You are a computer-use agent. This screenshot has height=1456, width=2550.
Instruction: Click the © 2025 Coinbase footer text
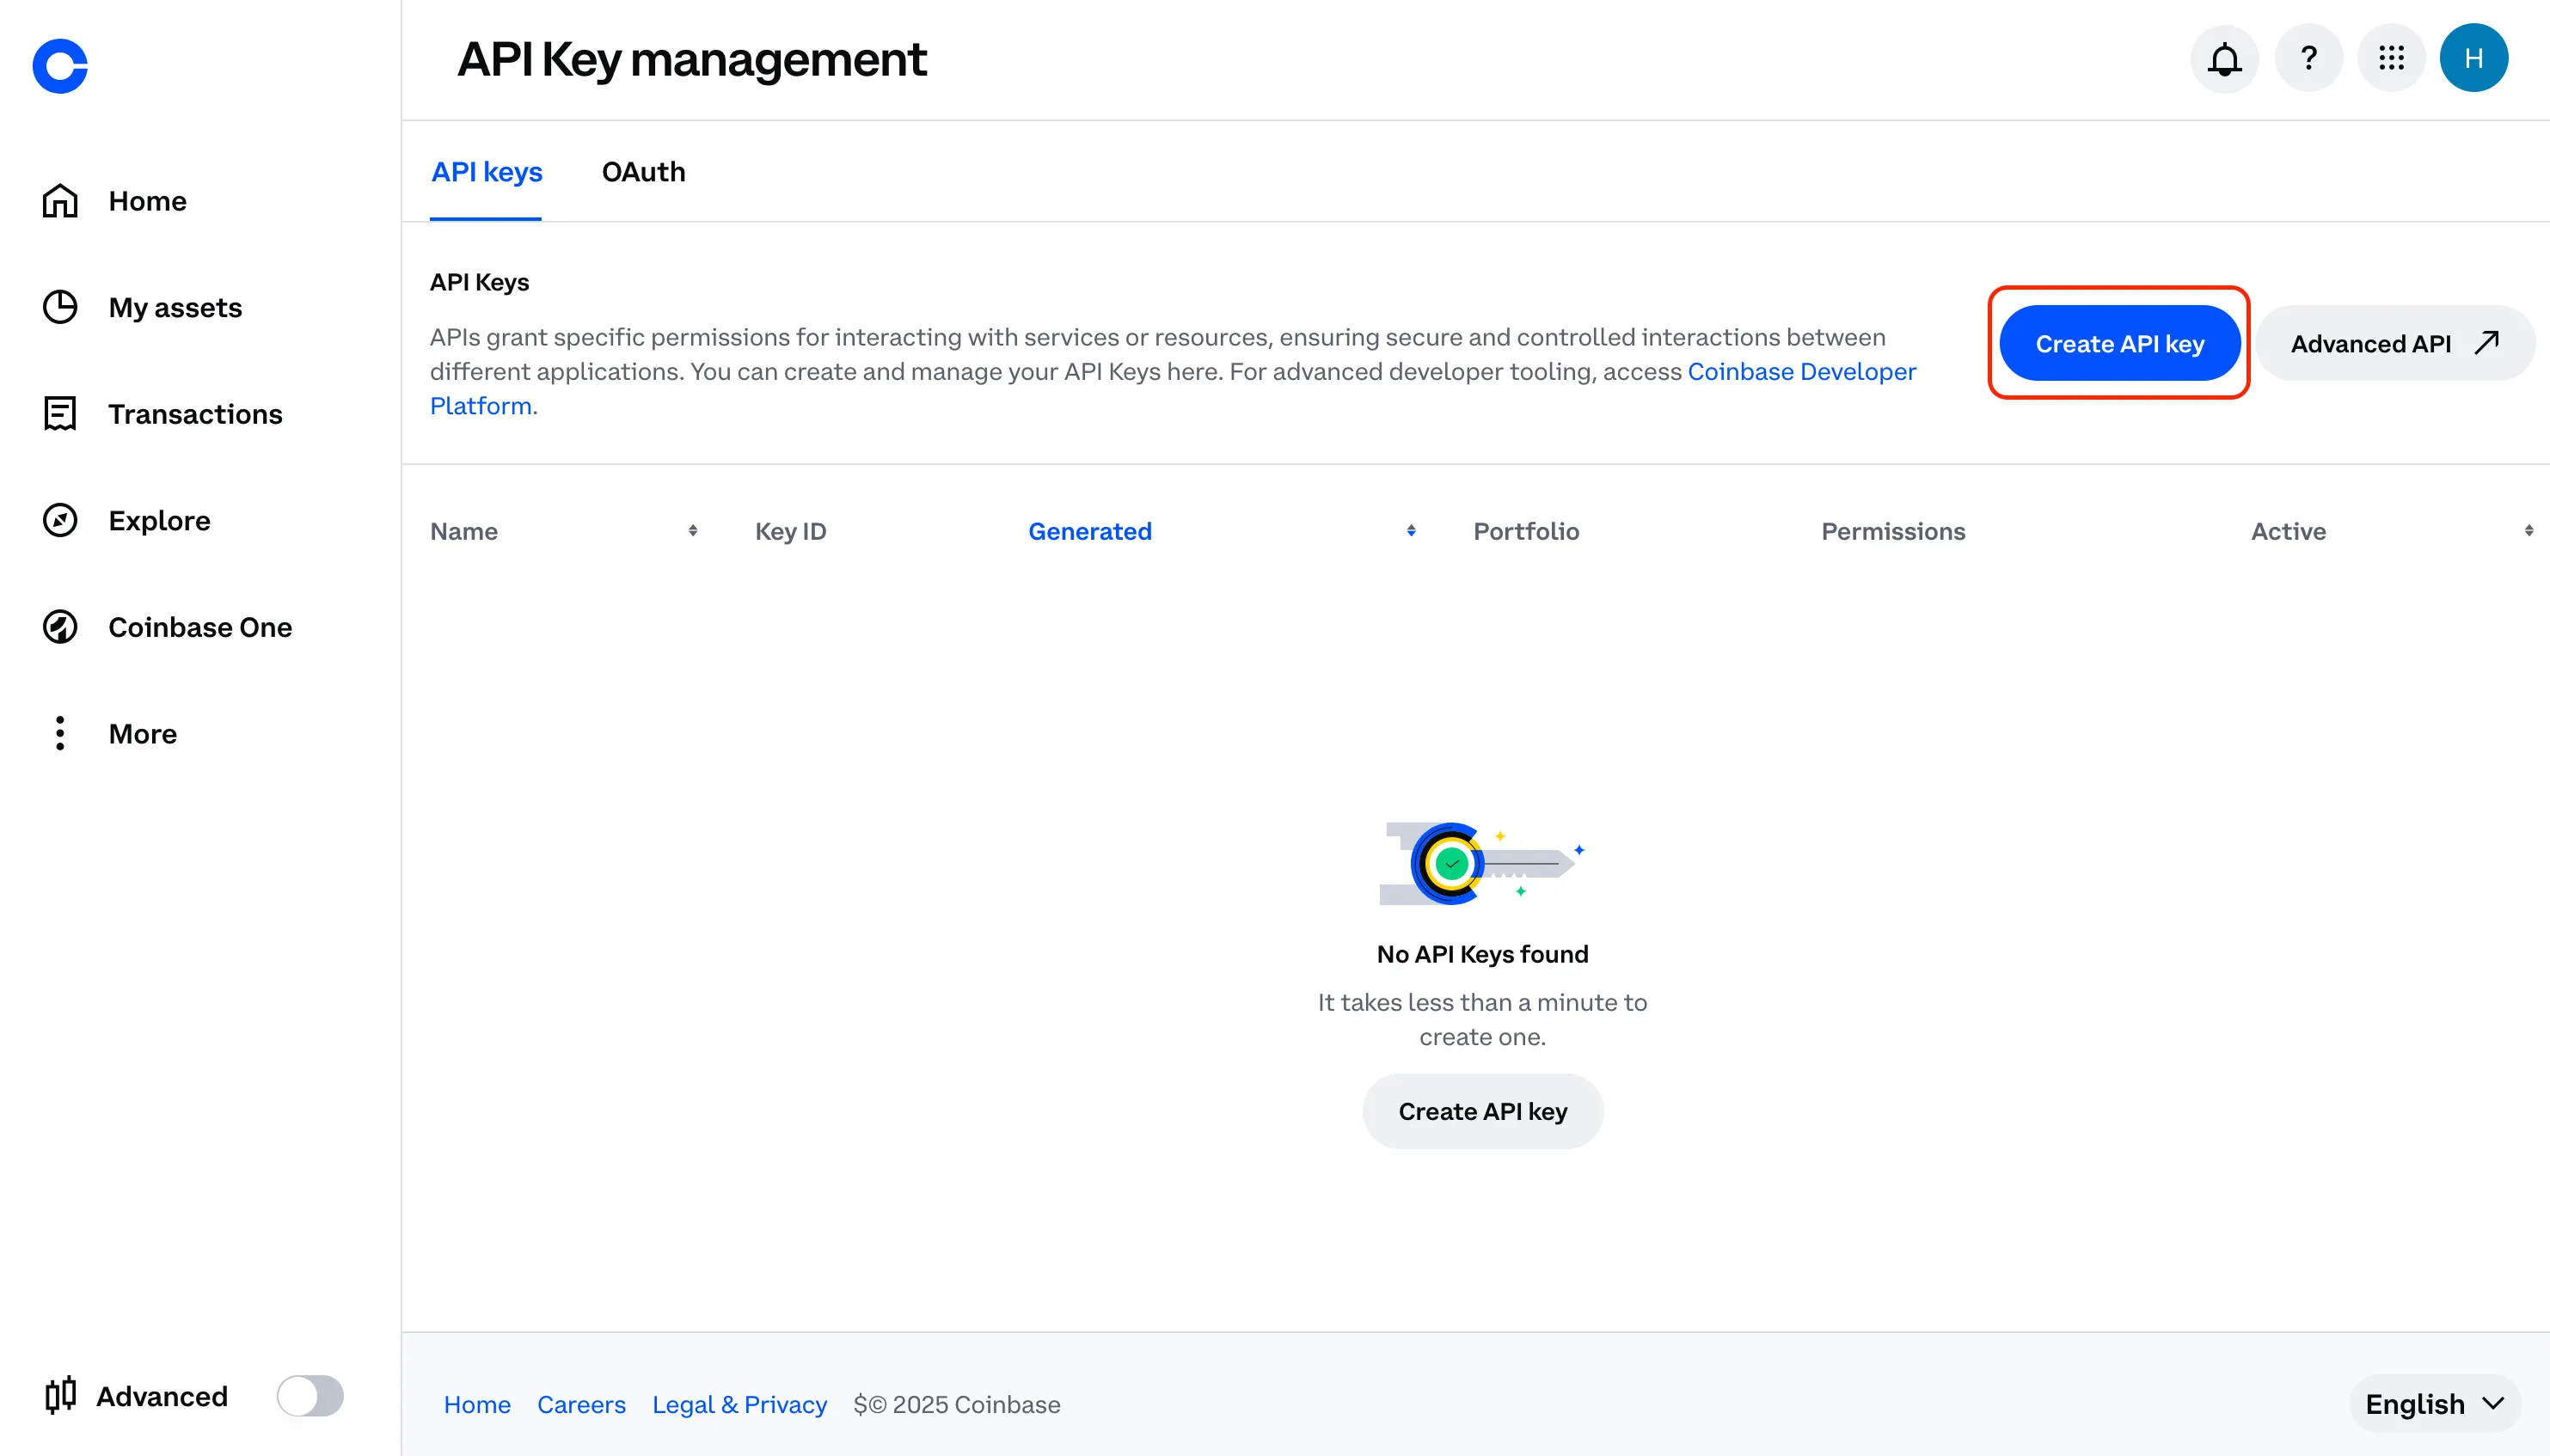tap(956, 1404)
